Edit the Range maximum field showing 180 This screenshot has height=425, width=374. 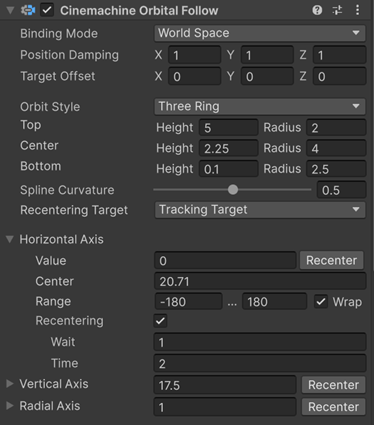point(274,302)
